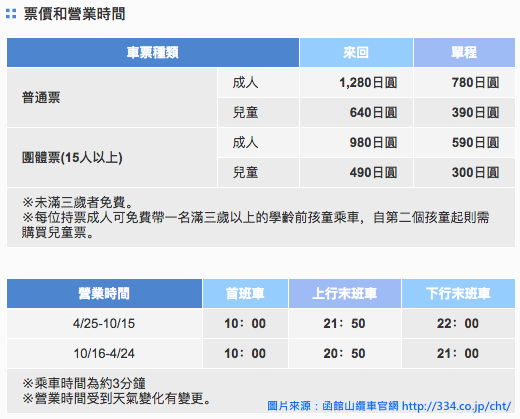The height and width of the screenshot is (419, 520).
Task: Click the 300日圓 group child one-way fare
Action: (475, 173)
